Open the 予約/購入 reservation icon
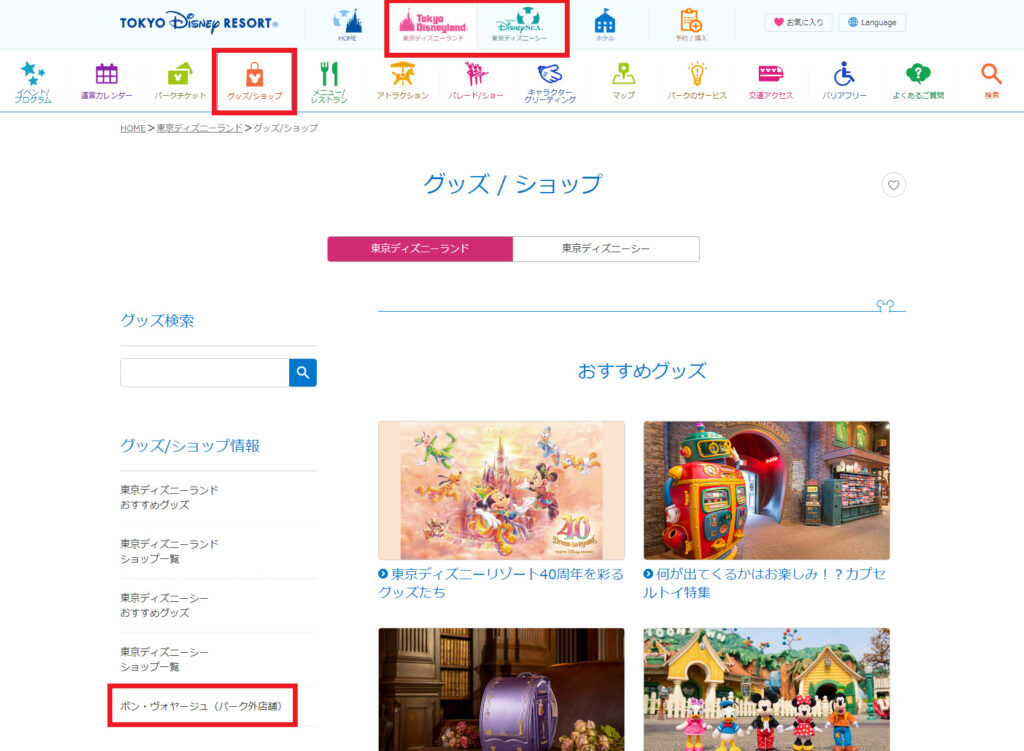 click(690, 25)
